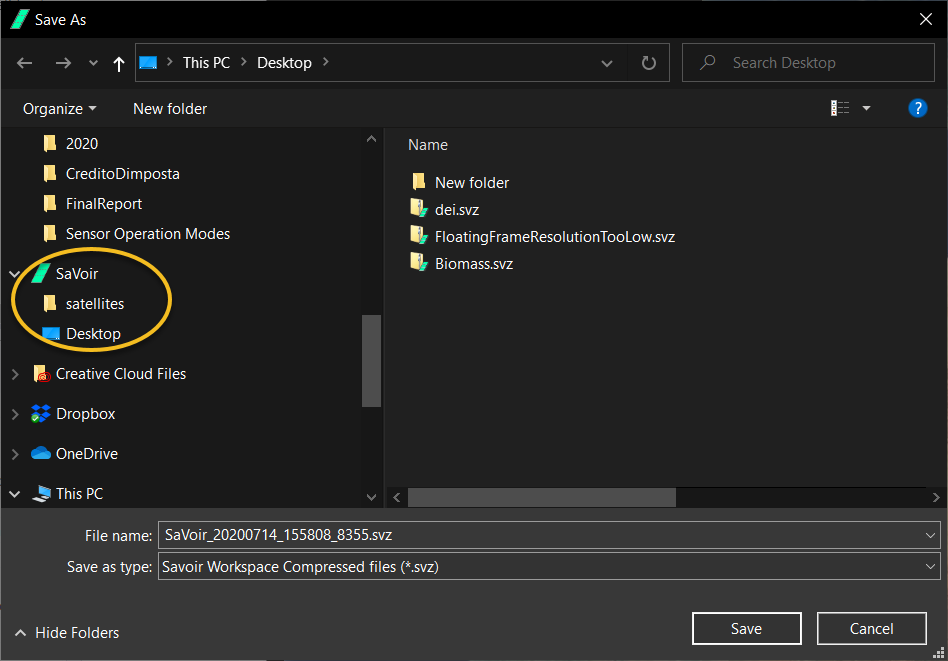Select the Biomass.svz file
The width and height of the screenshot is (948, 661).
[x=473, y=264]
